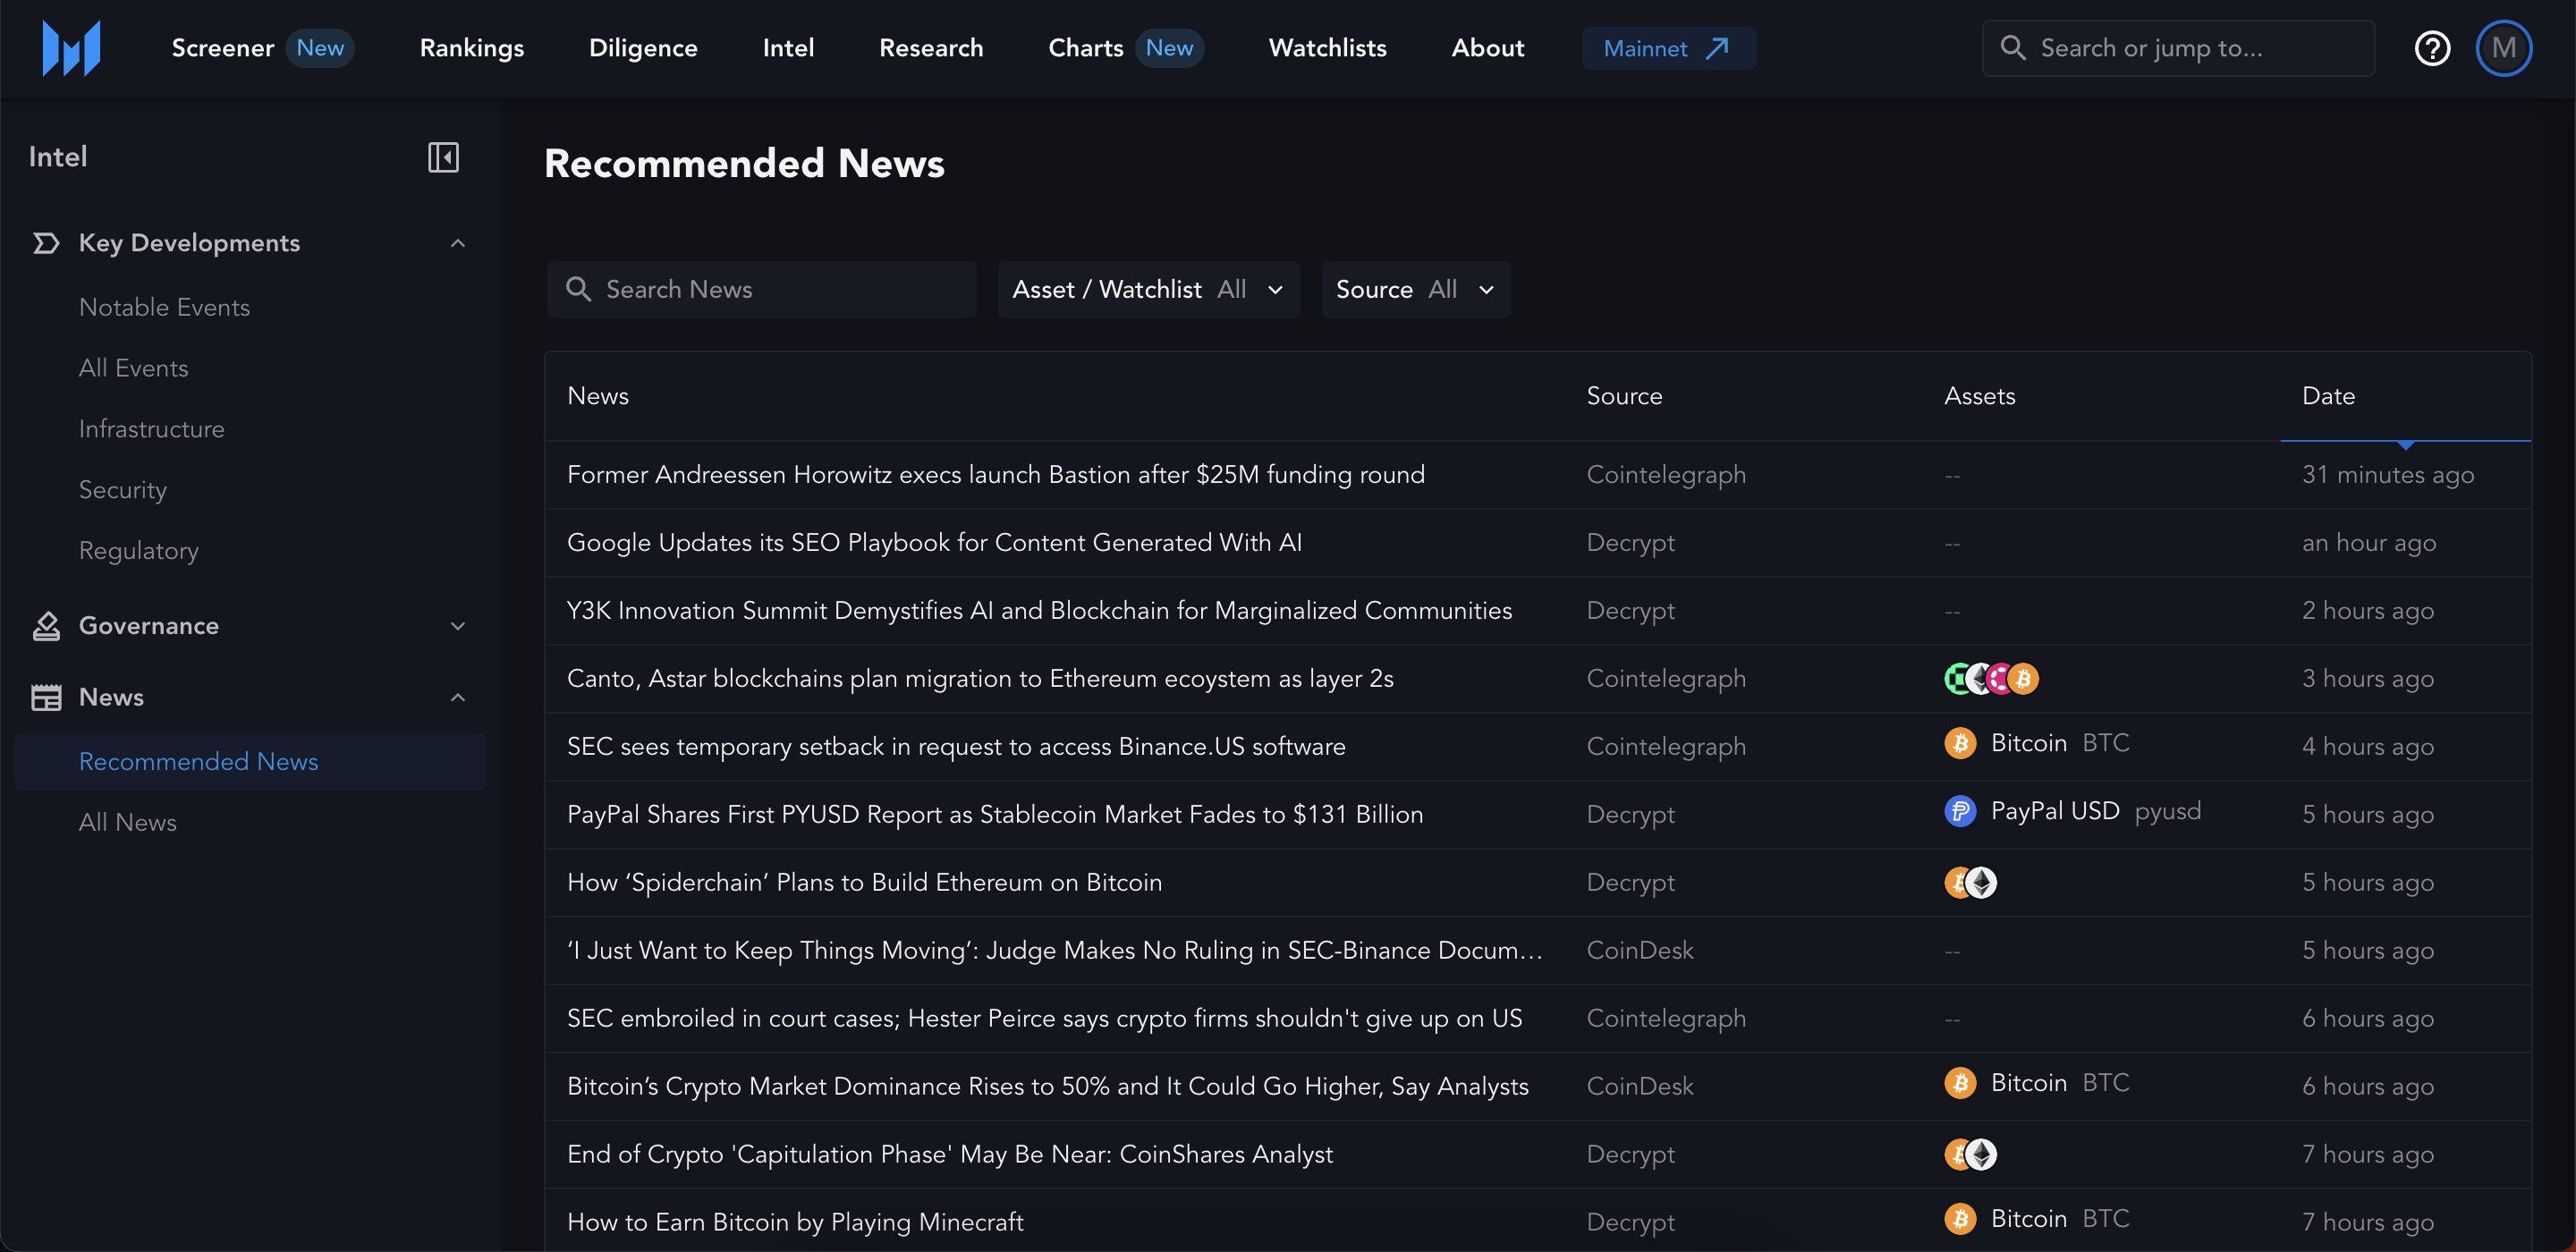Click asset icons cluster in Canto row
The image size is (2576, 1252).
(1990, 679)
